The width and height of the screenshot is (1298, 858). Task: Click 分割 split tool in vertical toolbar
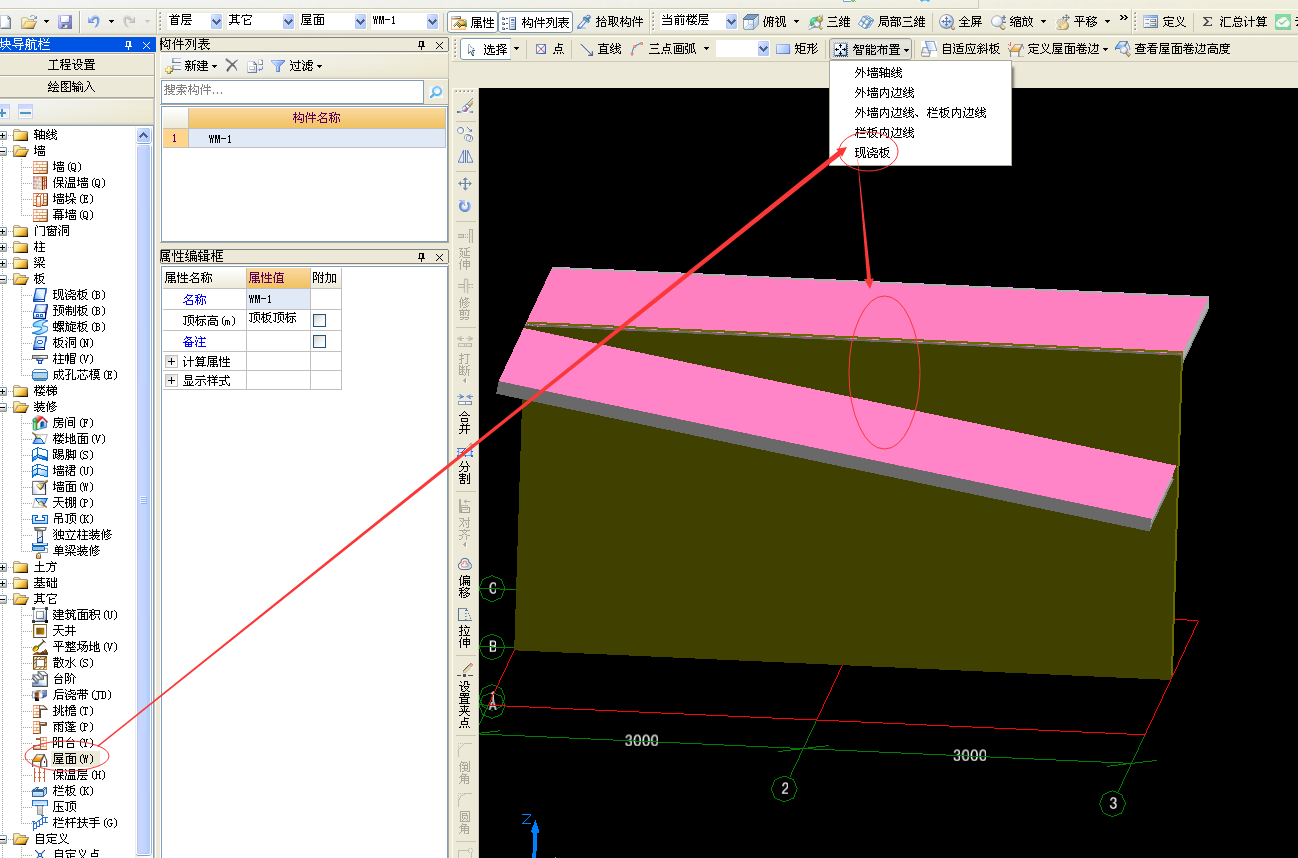coord(464,464)
